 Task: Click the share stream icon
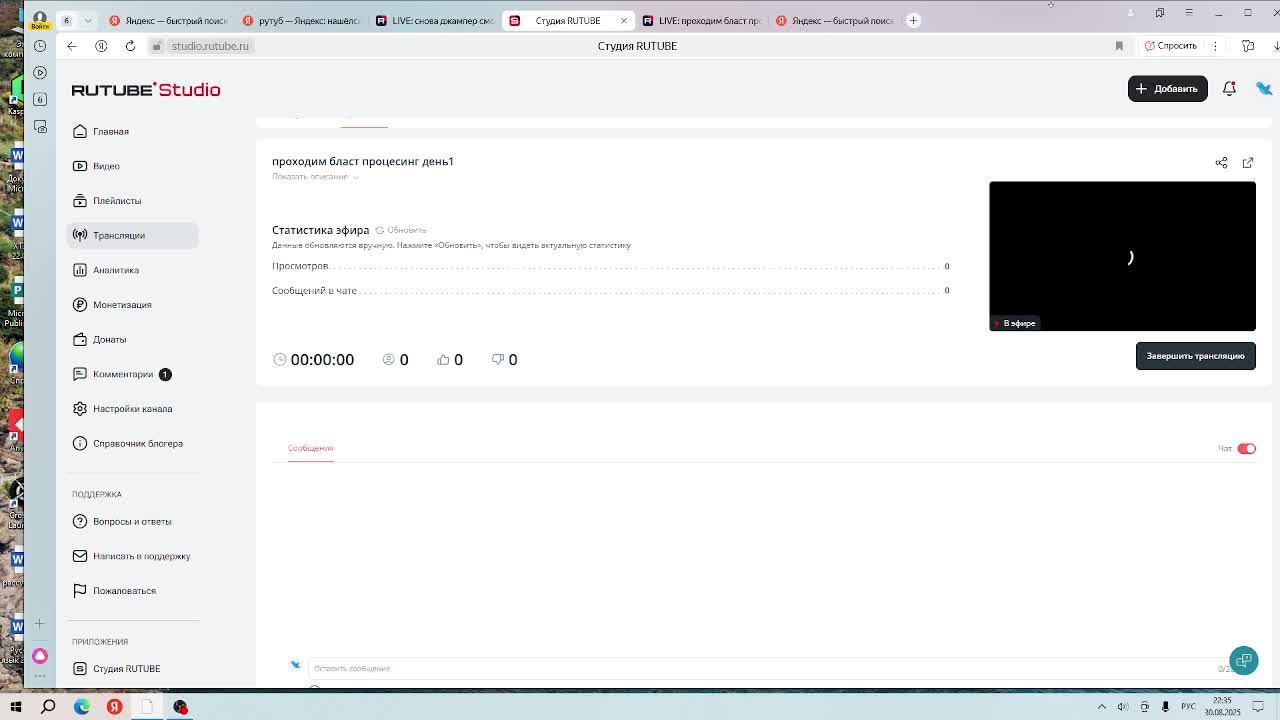[x=1221, y=162]
